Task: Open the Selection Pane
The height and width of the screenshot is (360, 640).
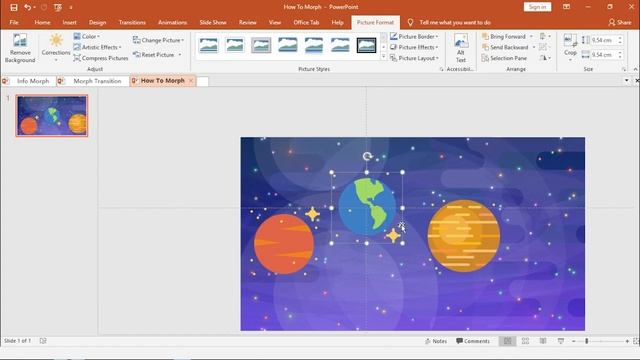Action: (504, 58)
